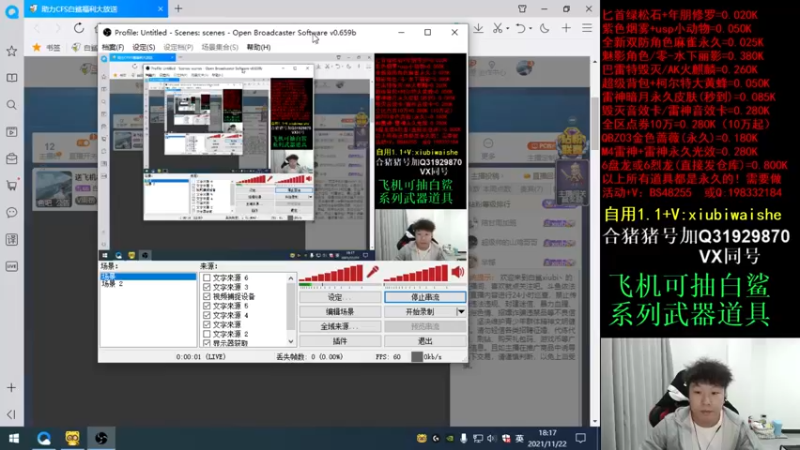800x450 pixels.
Task: Open reading book icon in browser sidebar
Action: click(x=11, y=78)
